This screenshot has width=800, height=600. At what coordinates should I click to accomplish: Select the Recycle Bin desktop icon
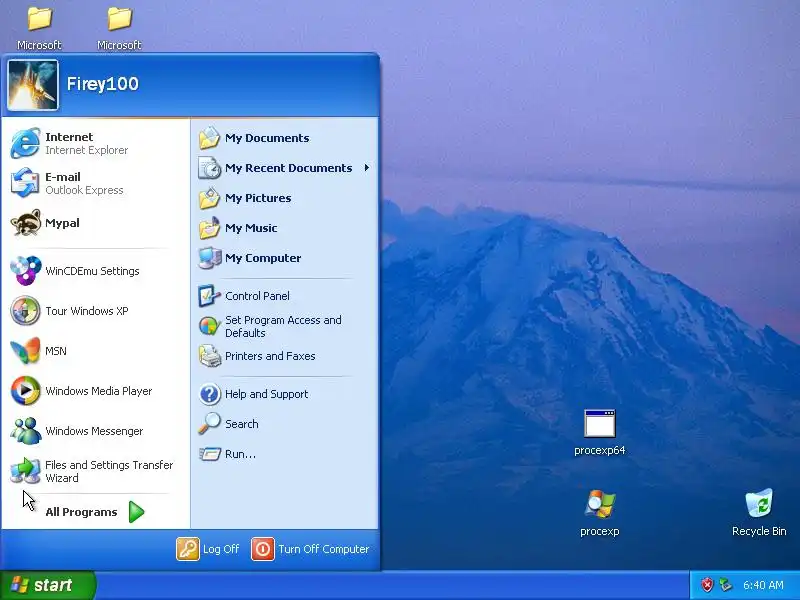[x=759, y=504]
